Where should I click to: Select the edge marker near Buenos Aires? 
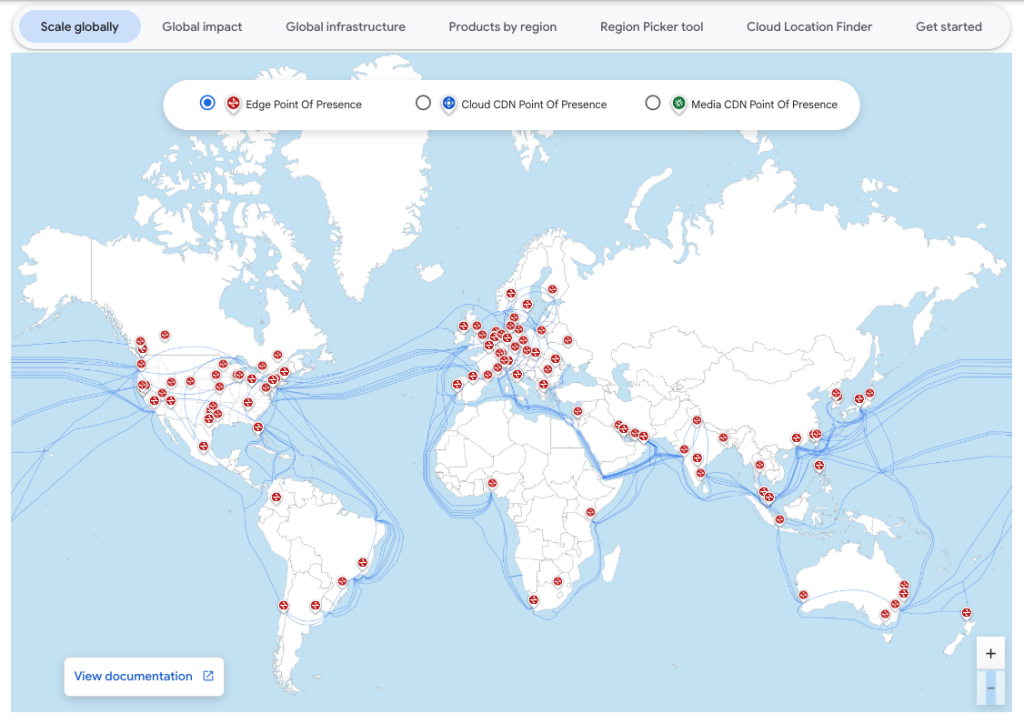coord(315,606)
